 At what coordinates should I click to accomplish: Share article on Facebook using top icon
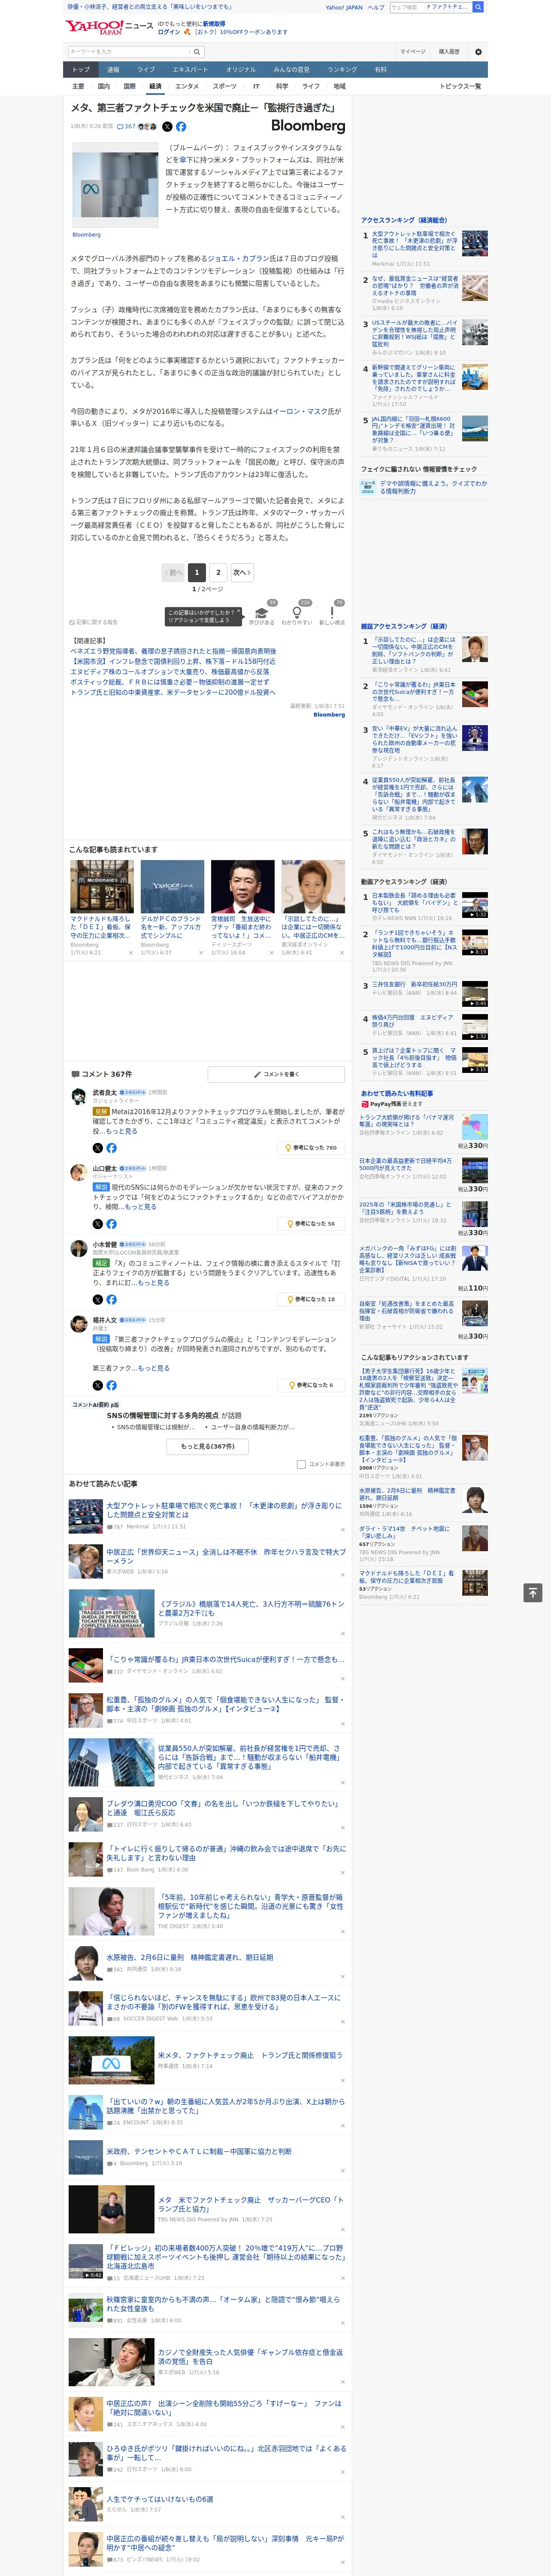click(x=181, y=127)
